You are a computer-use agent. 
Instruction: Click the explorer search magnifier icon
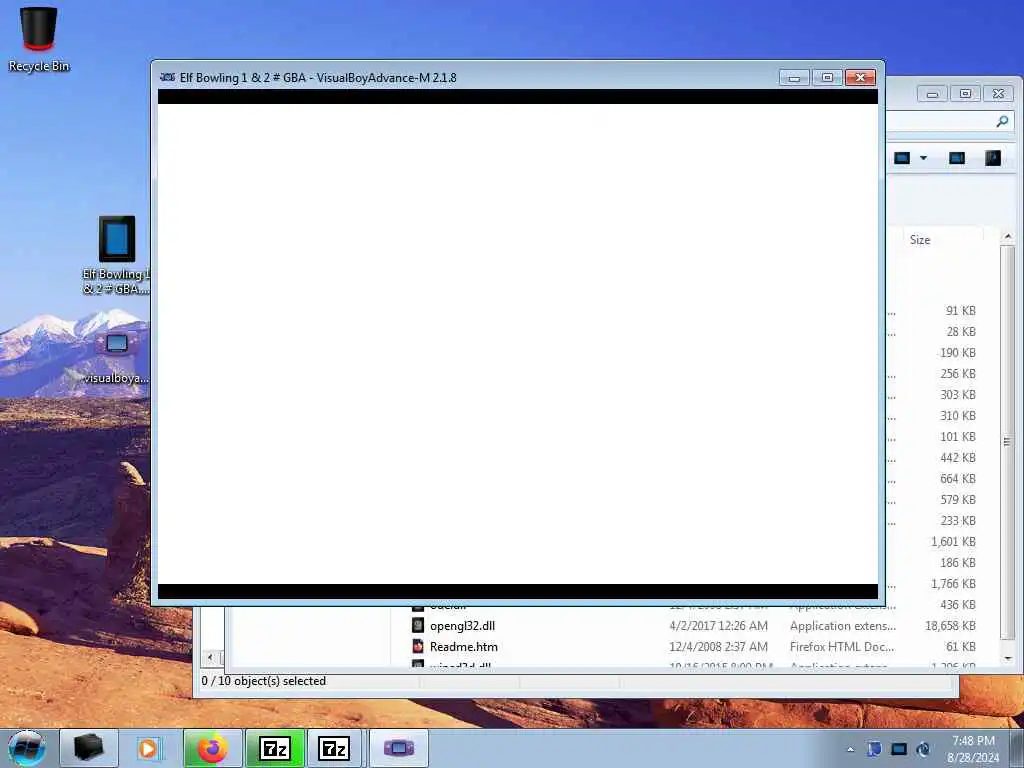[x=1002, y=121]
